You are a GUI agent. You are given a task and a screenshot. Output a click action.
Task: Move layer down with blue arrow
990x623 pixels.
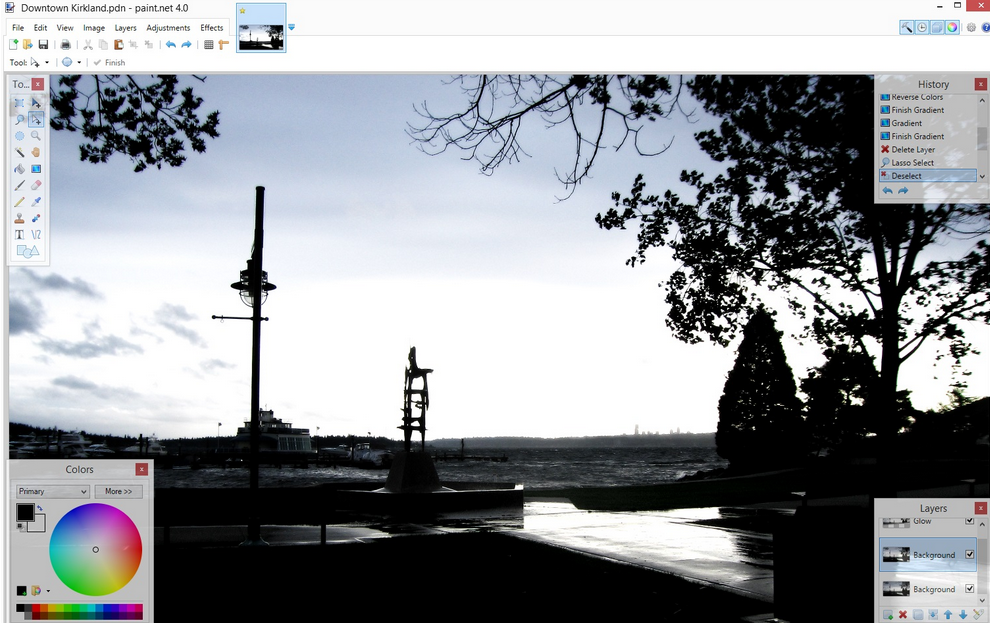[963, 615]
